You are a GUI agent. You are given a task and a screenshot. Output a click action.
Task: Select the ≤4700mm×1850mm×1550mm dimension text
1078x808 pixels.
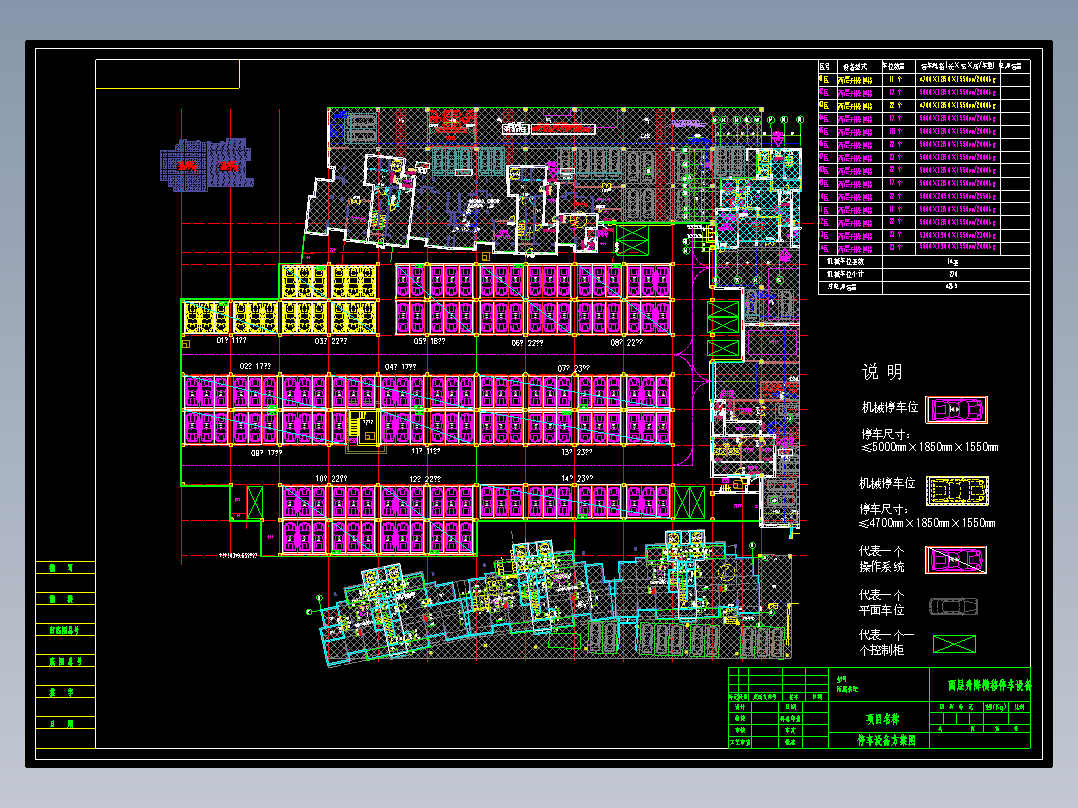[927, 523]
